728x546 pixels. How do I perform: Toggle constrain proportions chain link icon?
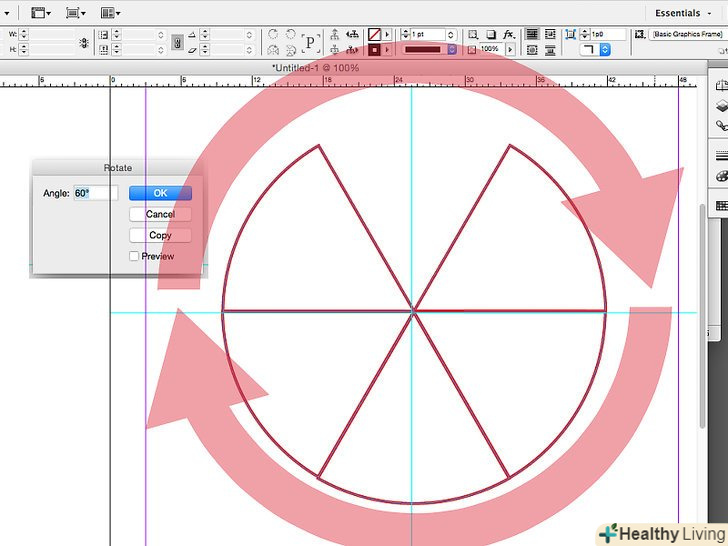tap(177, 42)
